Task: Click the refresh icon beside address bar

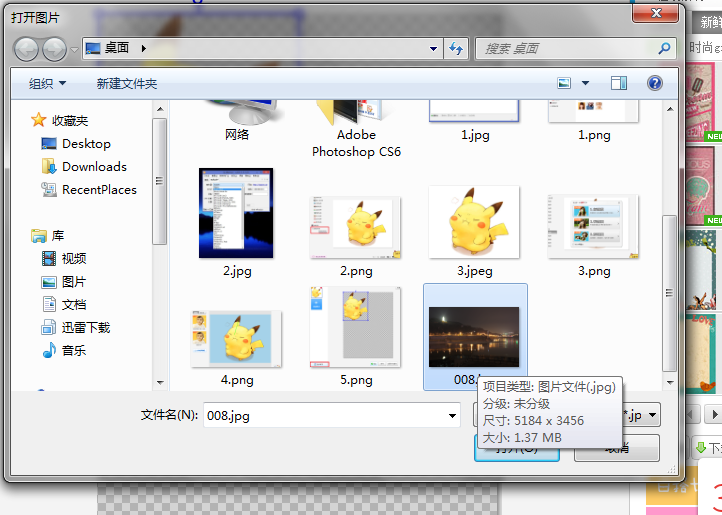Action: pyautogui.click(x=456, y=48)
